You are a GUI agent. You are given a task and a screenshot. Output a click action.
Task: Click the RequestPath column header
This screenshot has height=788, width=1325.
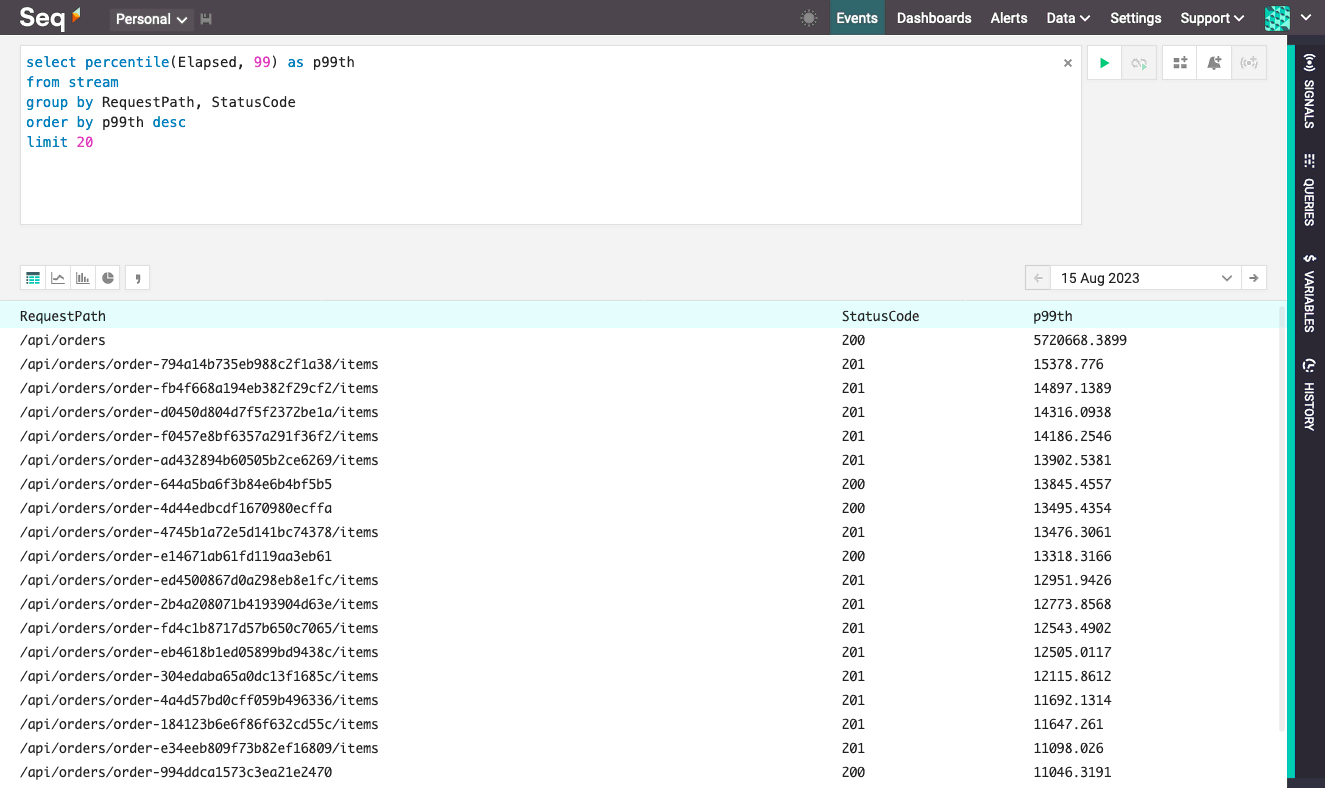63,316
